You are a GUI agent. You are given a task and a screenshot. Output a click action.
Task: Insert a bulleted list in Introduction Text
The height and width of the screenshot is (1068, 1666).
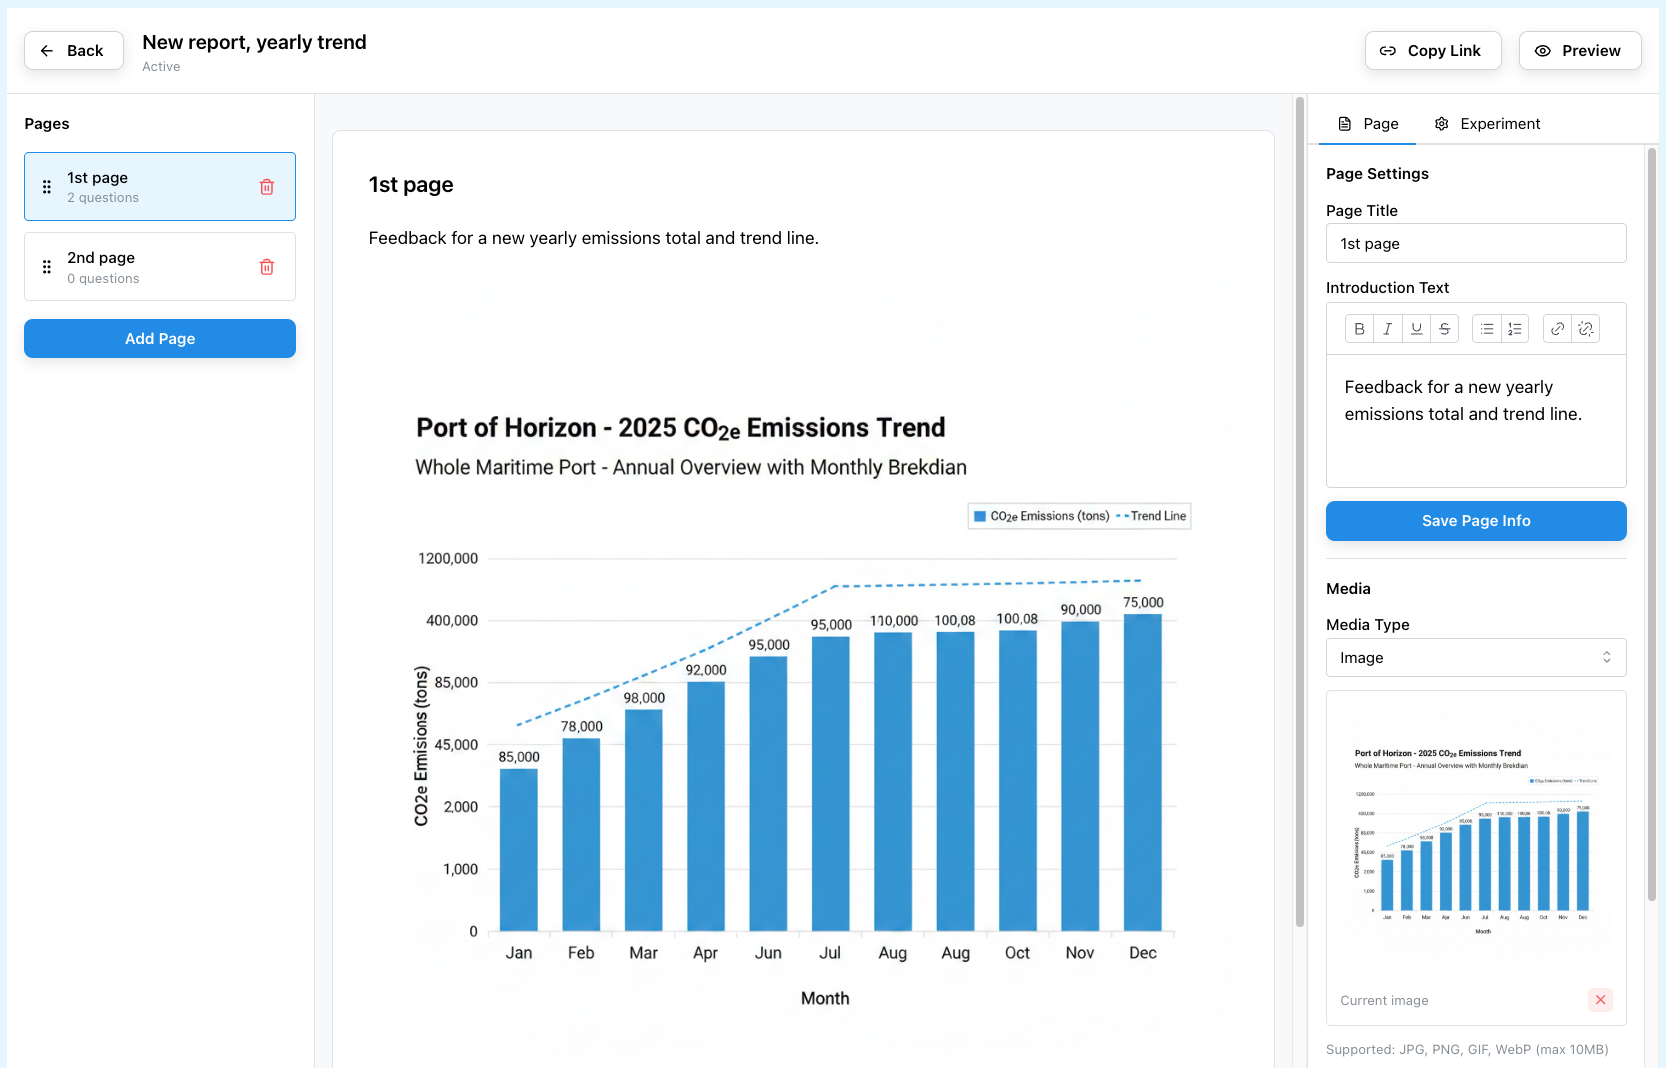pos(1487,329)
